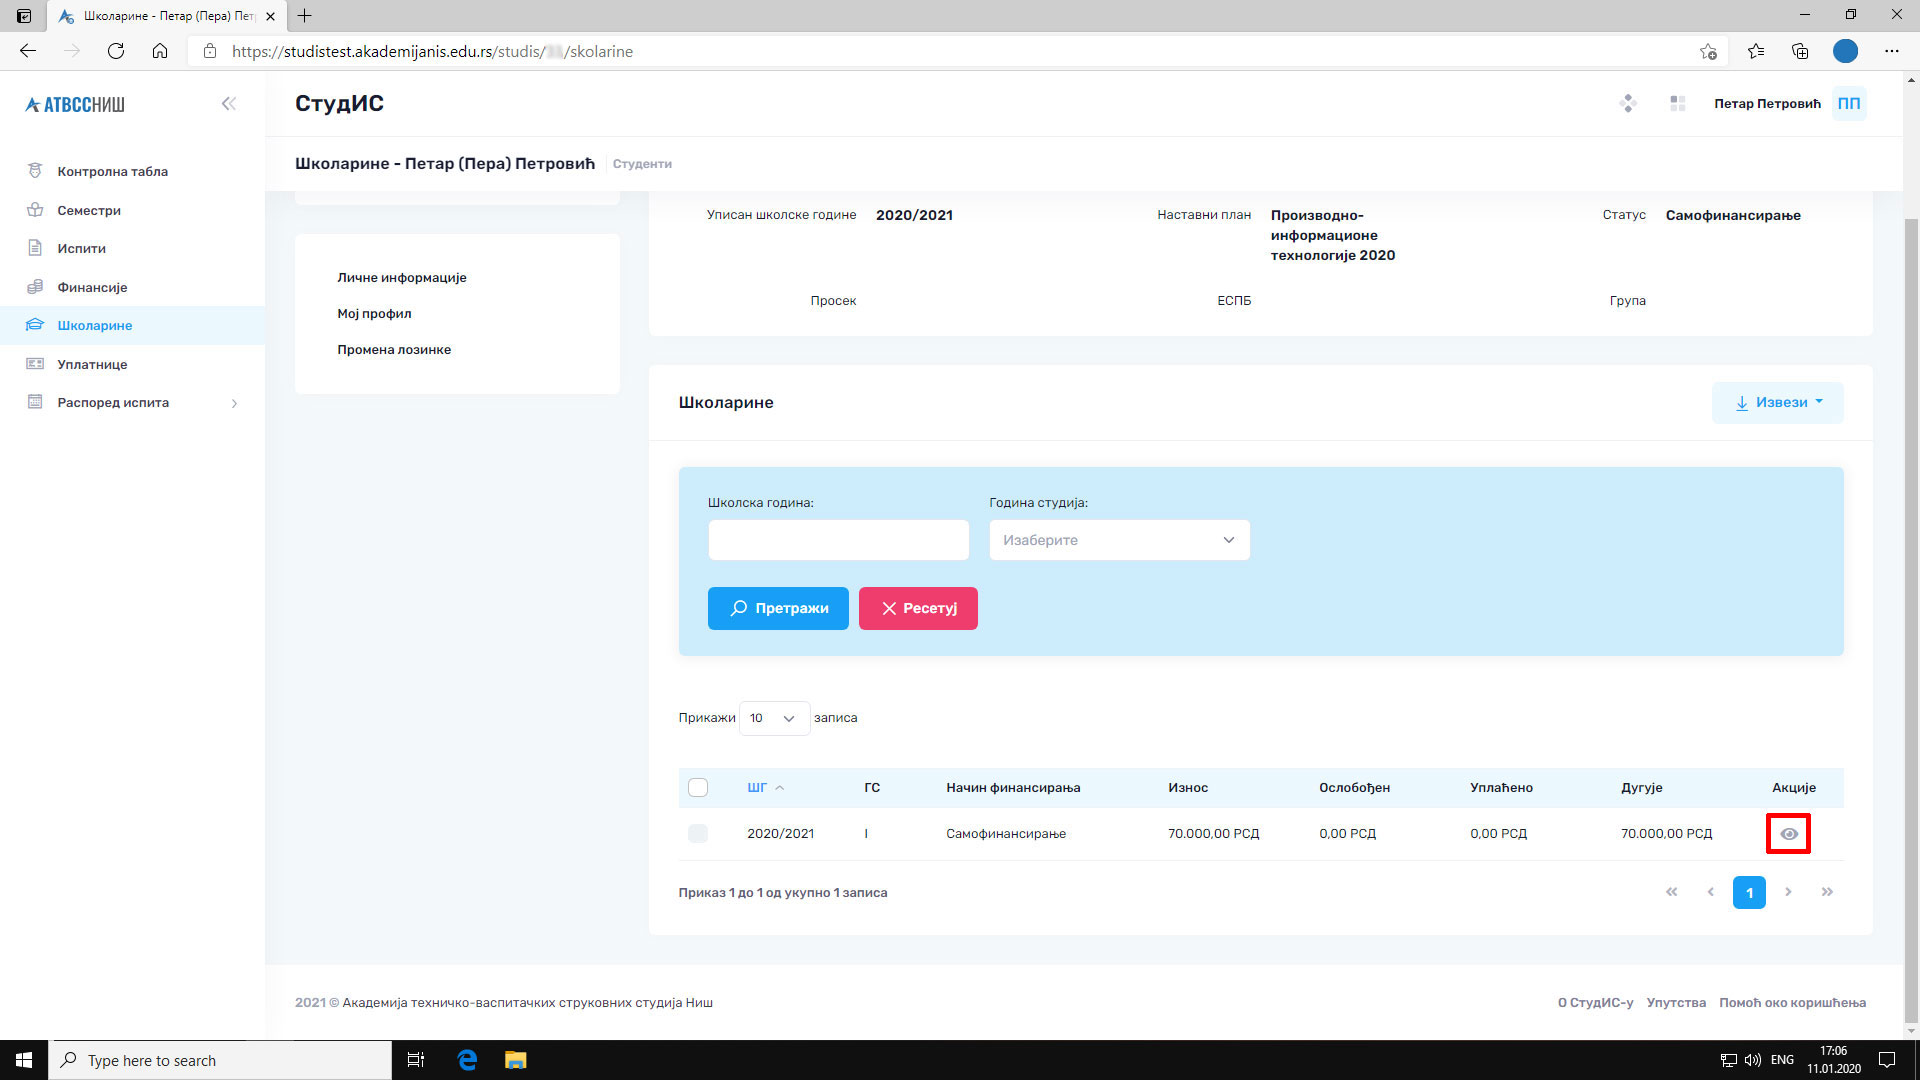Image resolution: width=1920 pixels, height=1080 pixels.
Task: Focus the Школска година input field
Action: point(838,540)
